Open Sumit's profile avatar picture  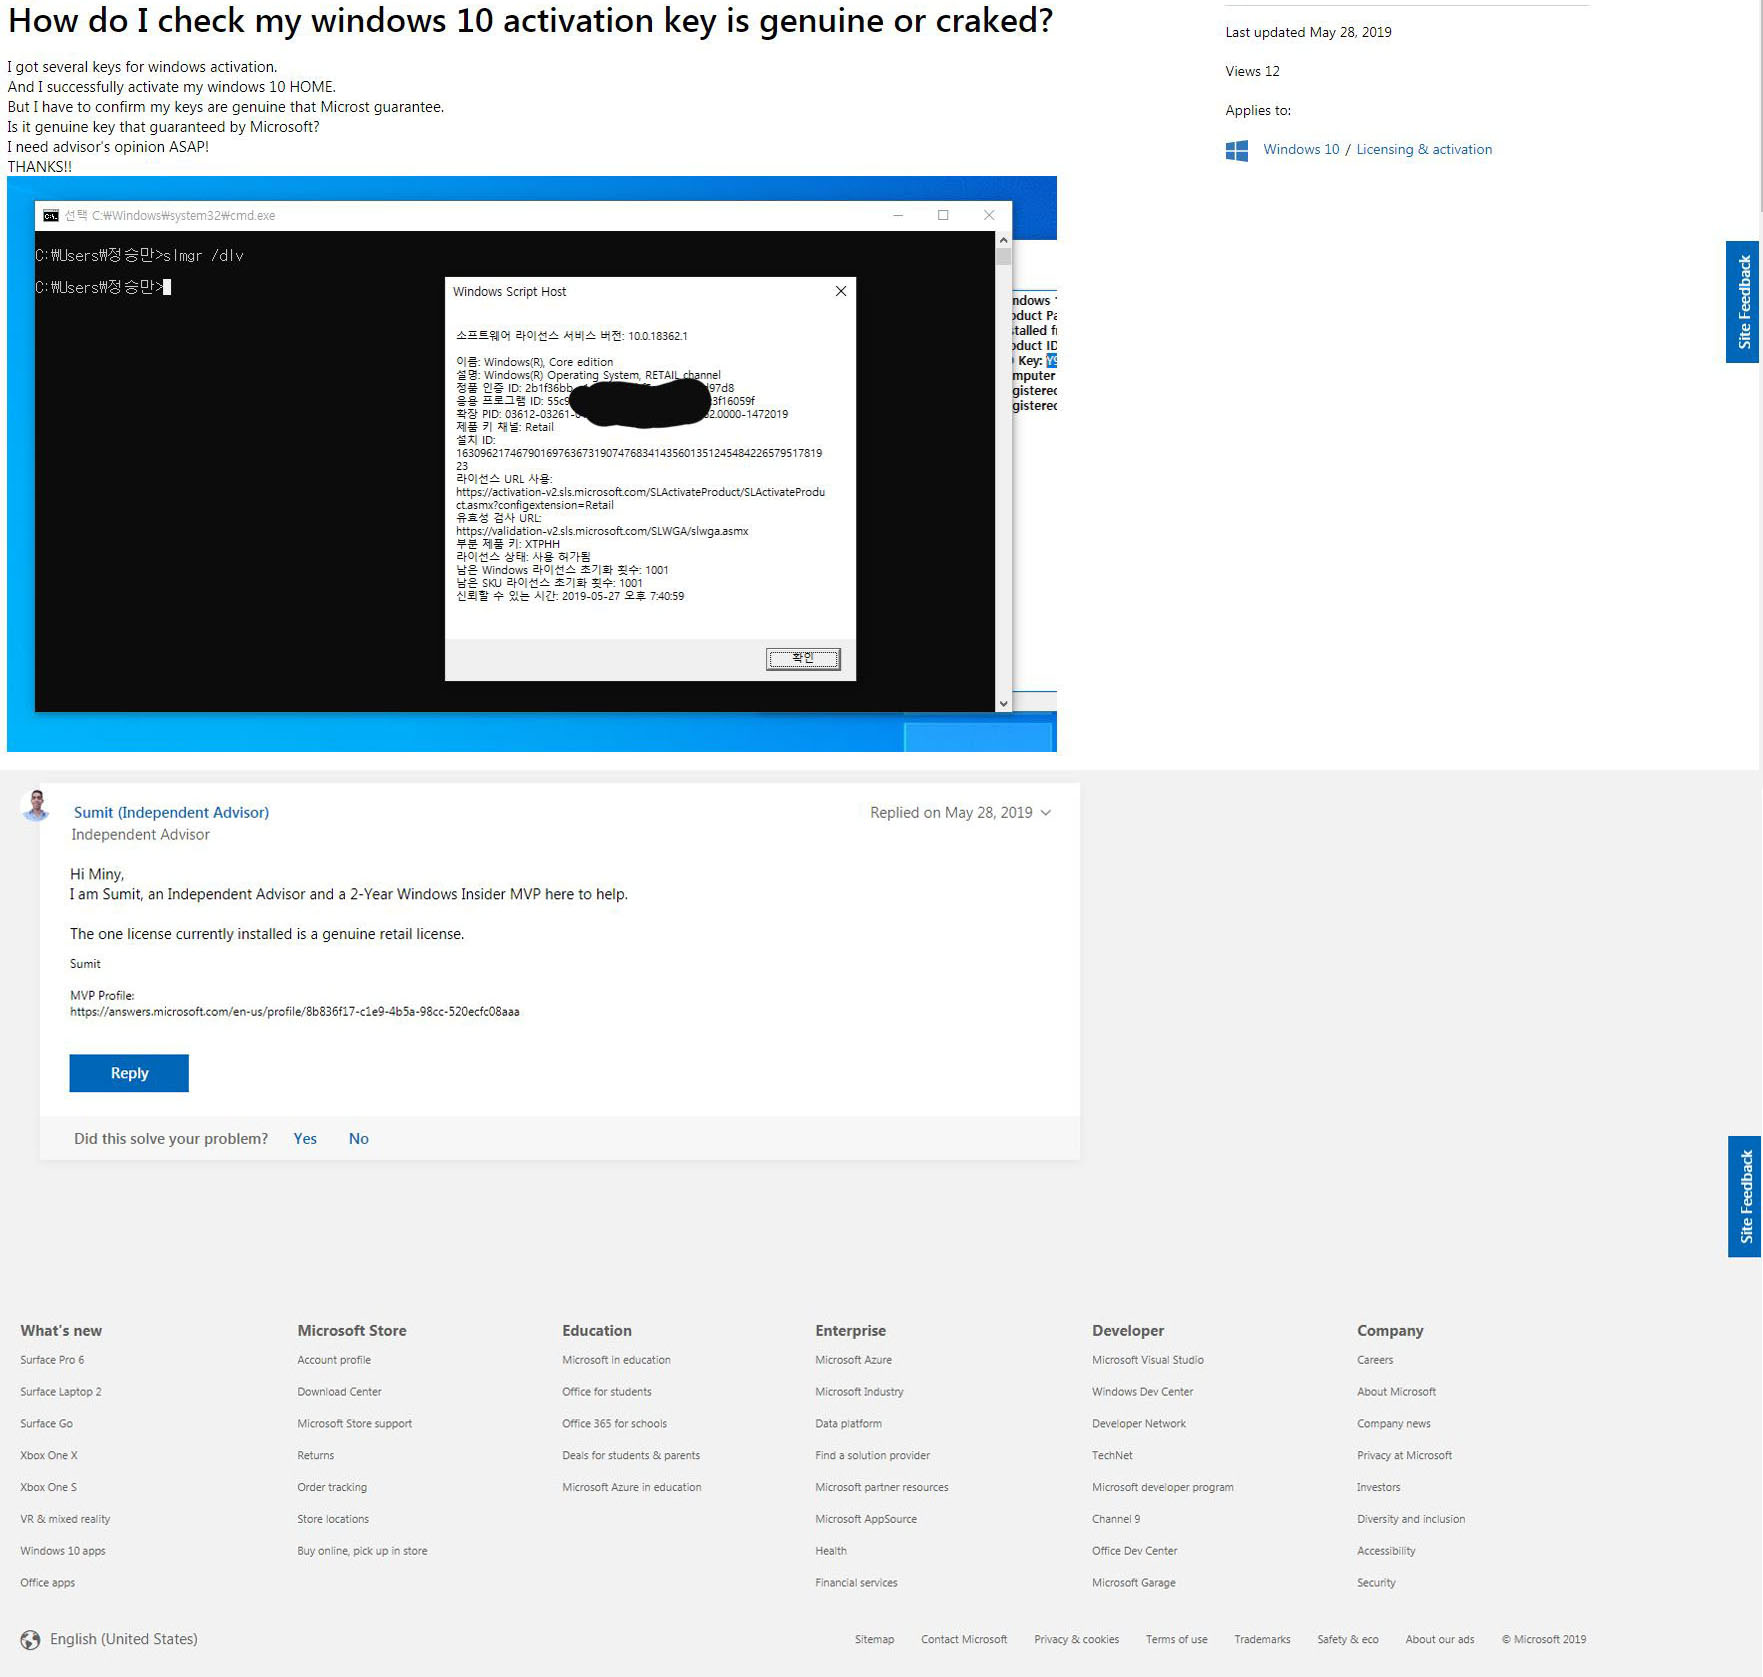pyautogui.click(x=36, y=806)
